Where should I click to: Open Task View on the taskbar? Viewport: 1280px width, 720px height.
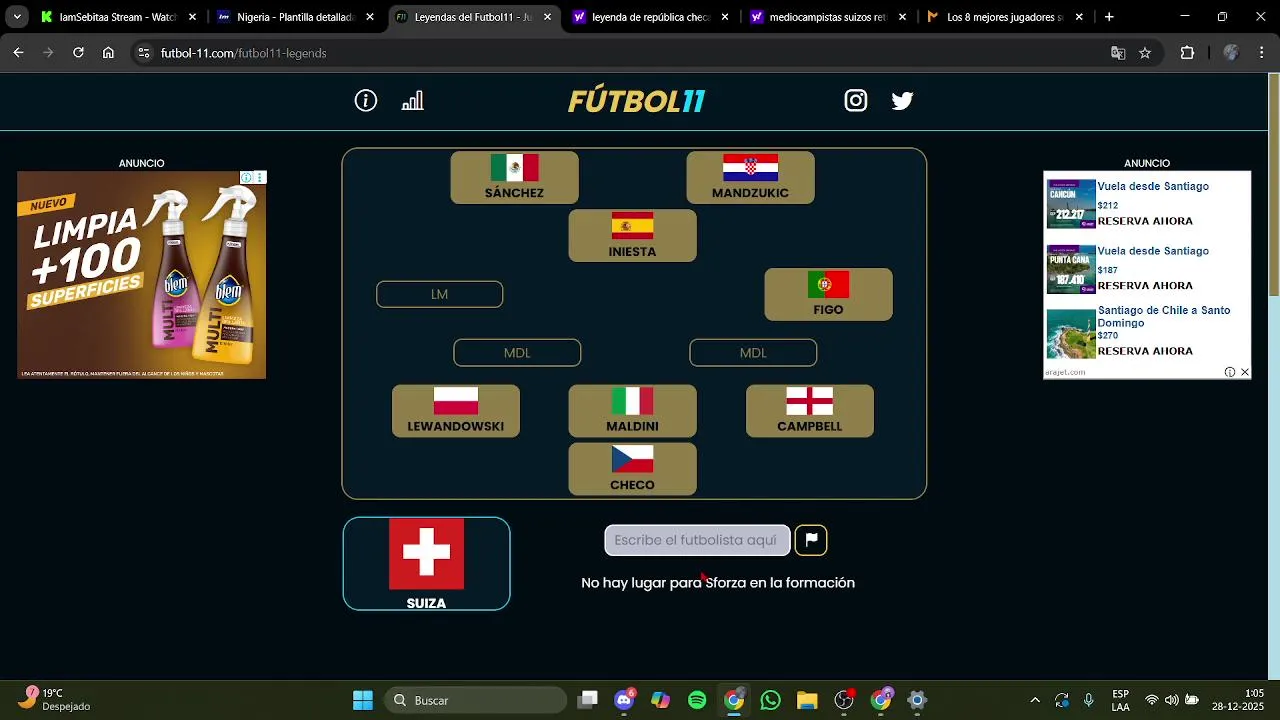[x=588, y=700]
